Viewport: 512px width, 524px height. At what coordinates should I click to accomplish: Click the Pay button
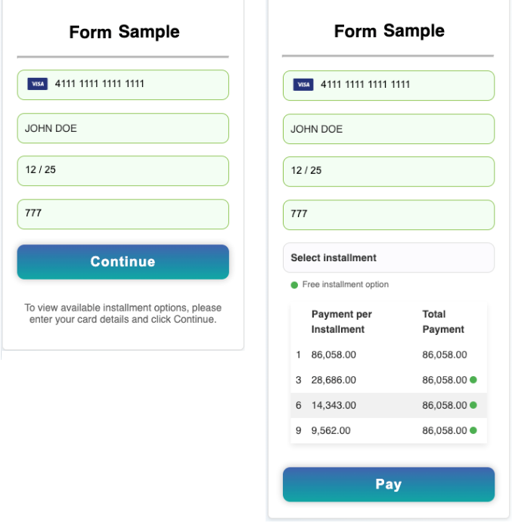[x=389, y=484]
